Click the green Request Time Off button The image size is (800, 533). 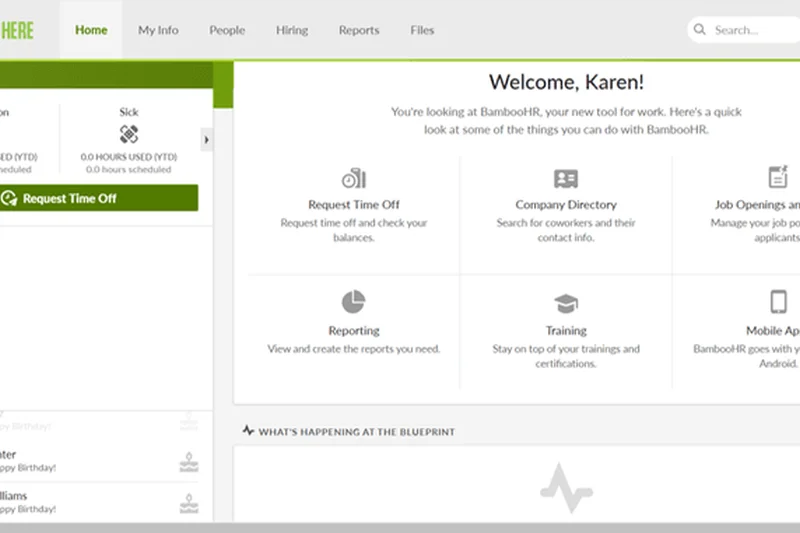point(99,198)
